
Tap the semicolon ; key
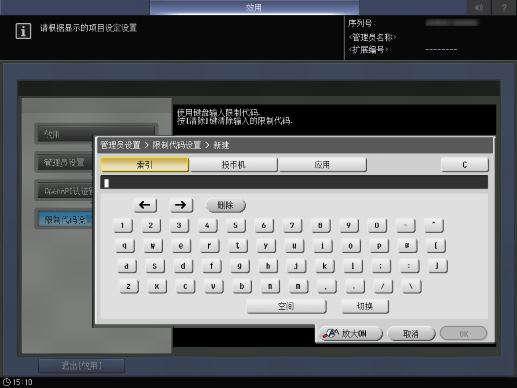(381, 266)
